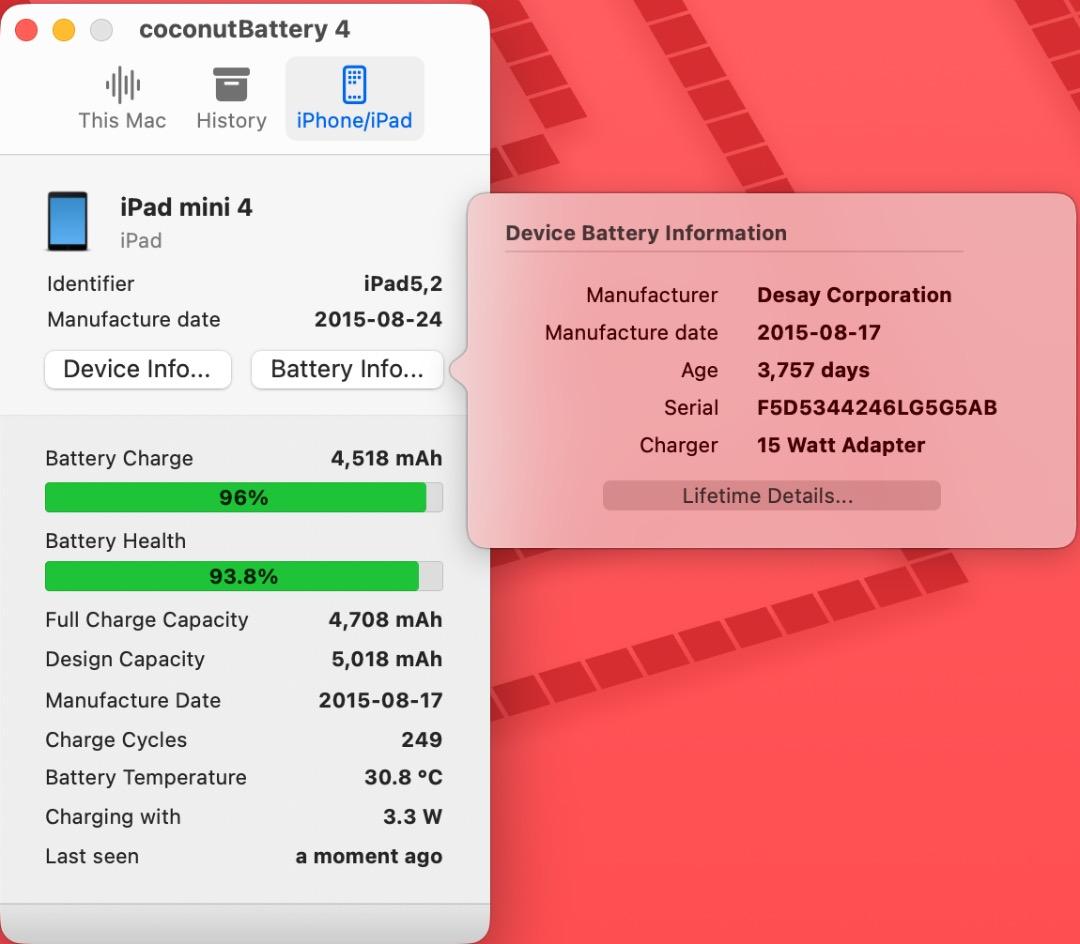Select the iPad mini 4 device thumbnail
This screenshot has height=944, width=1080.
[x=67, y=220]
